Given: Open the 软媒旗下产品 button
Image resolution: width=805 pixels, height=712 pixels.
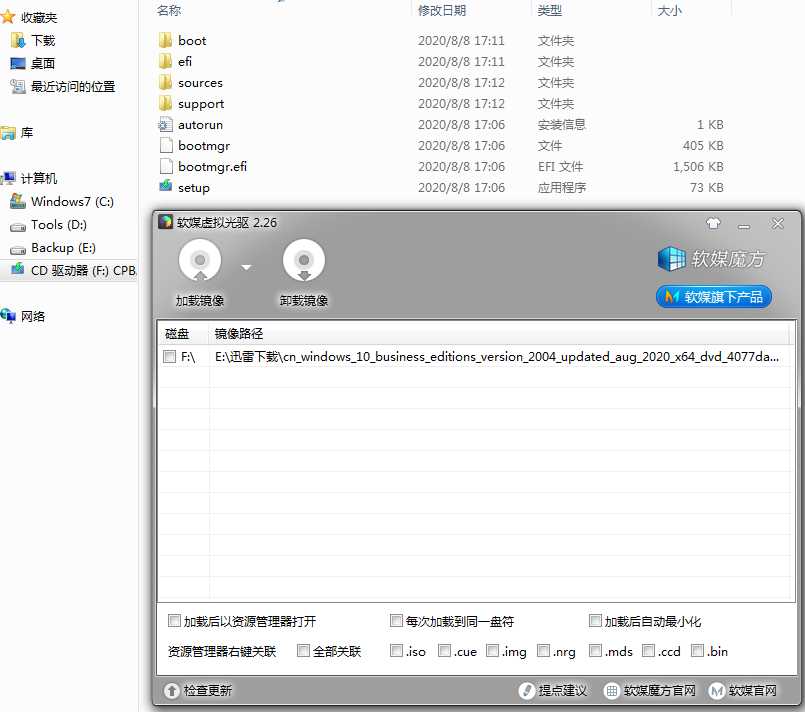Looking at the screenshot, I should 714,297.
